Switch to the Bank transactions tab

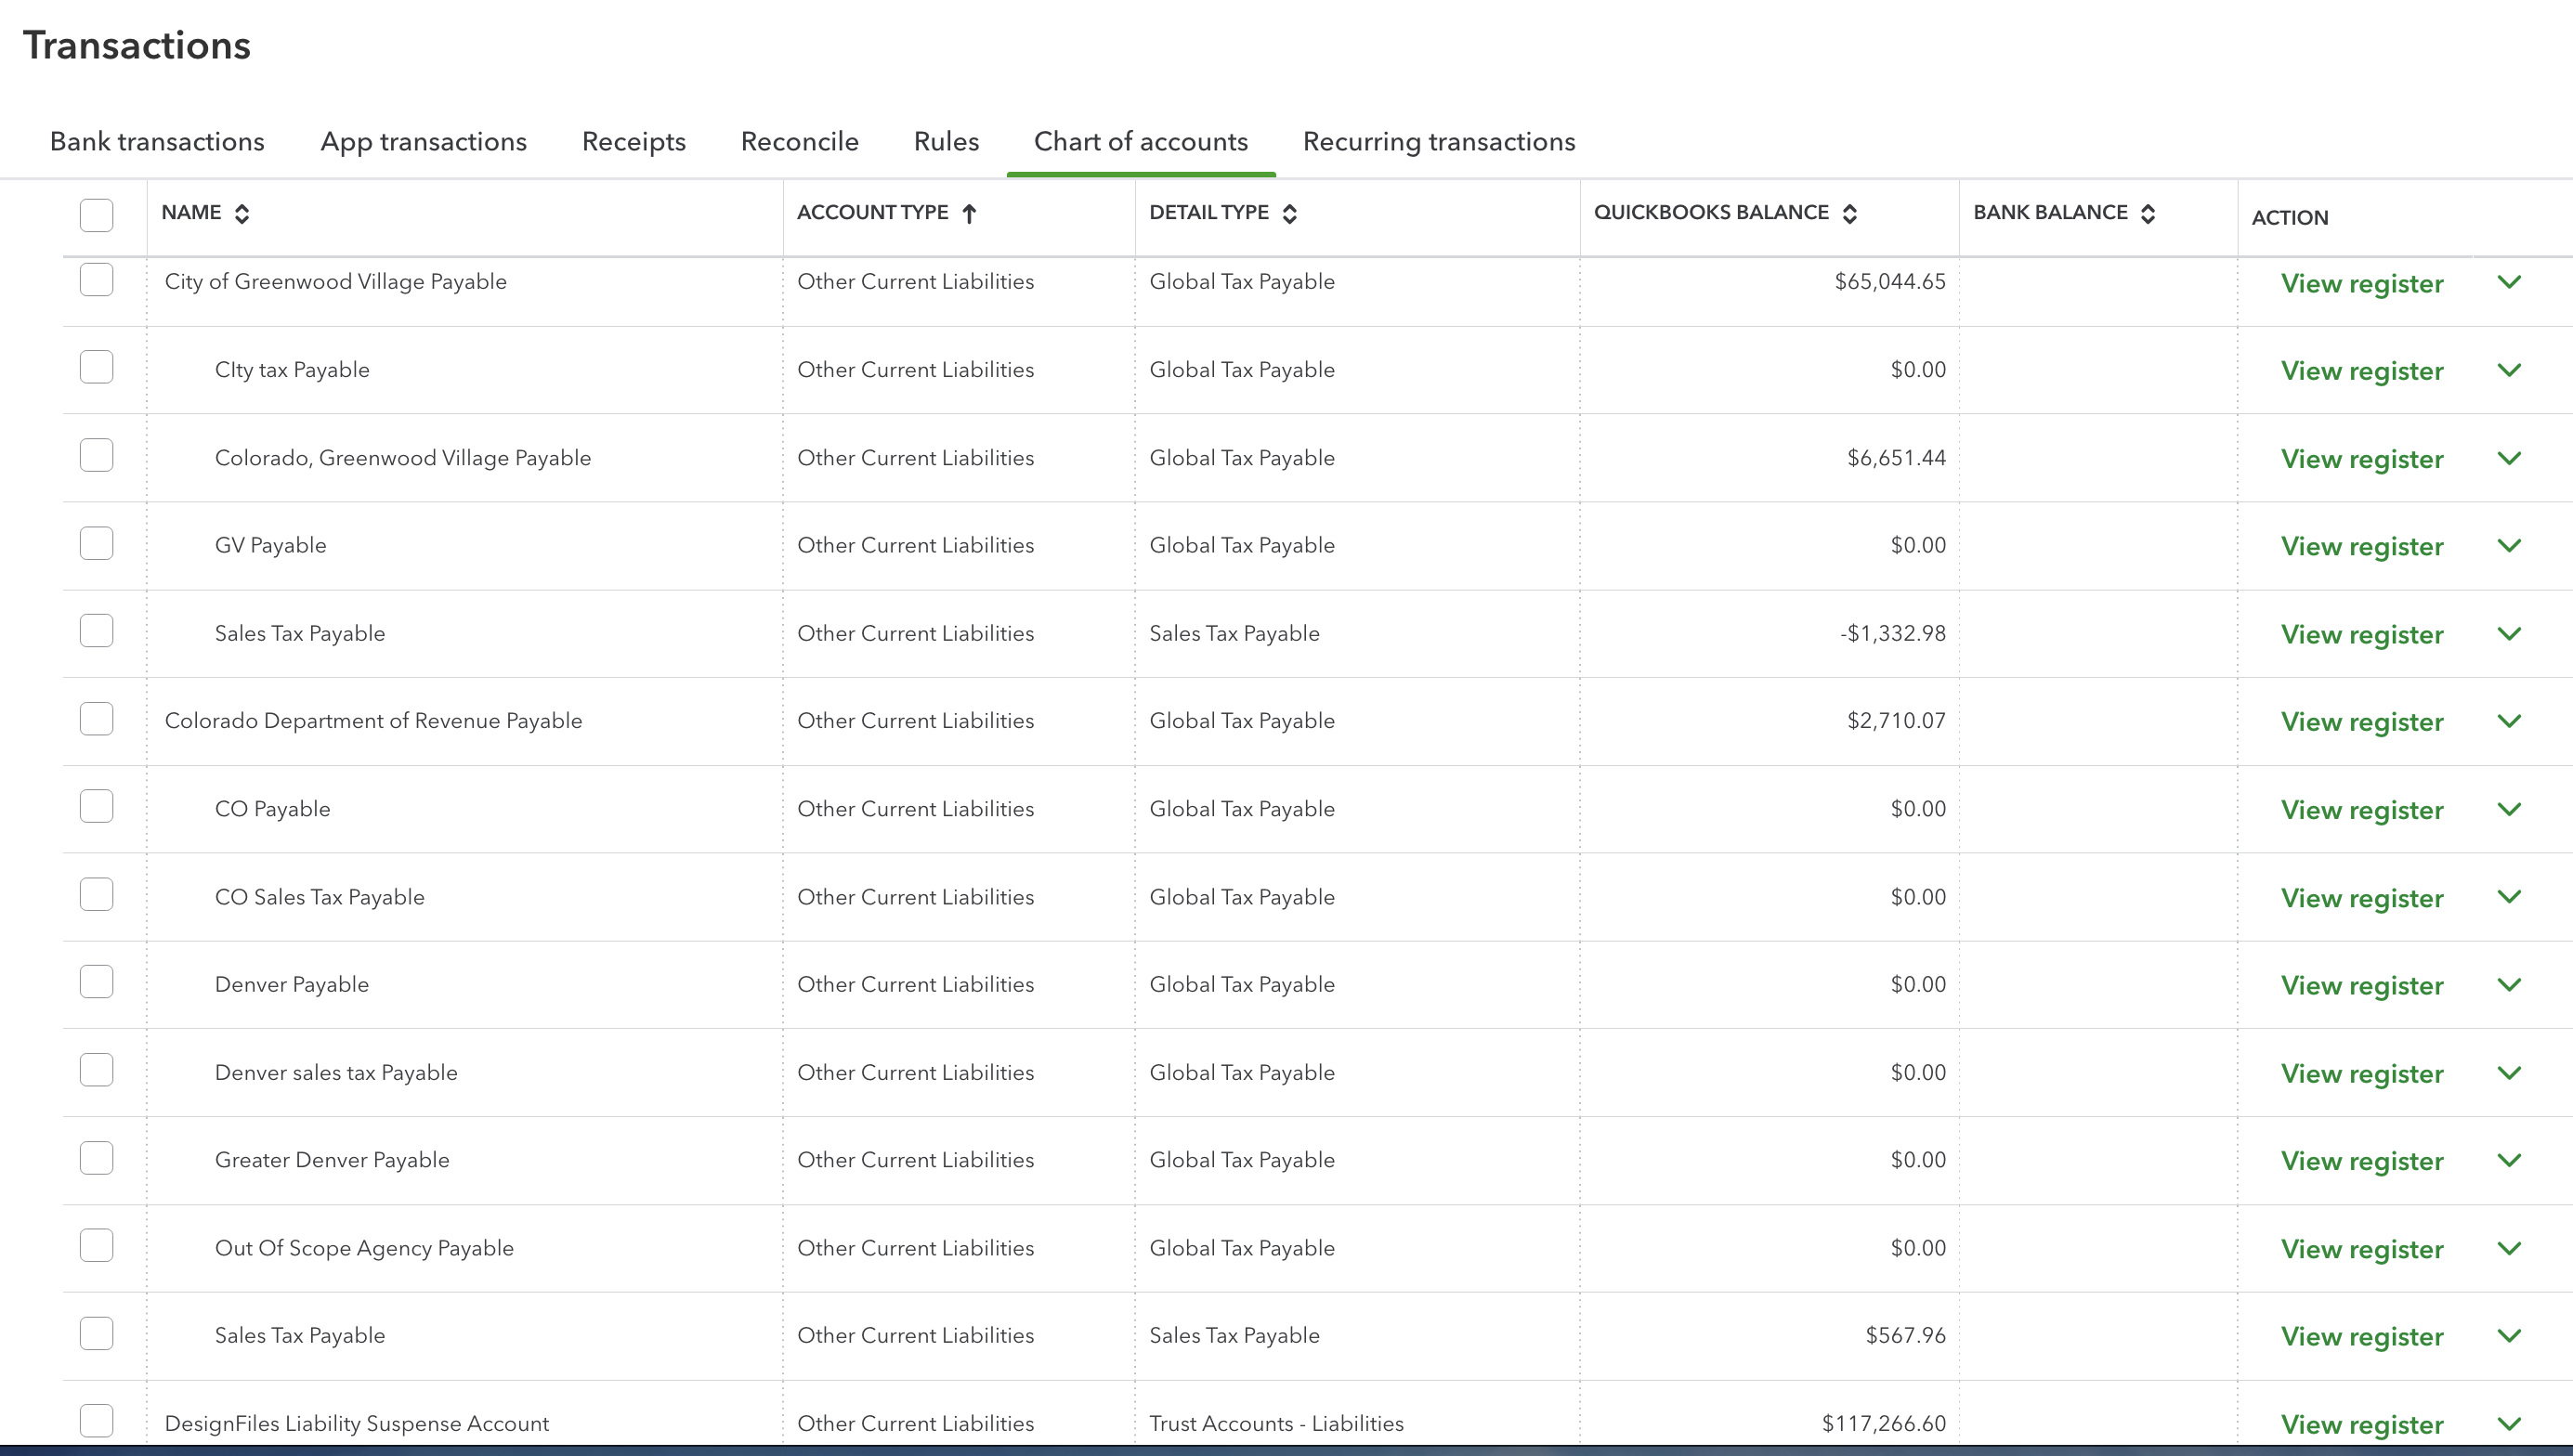[x=157, y=141]
